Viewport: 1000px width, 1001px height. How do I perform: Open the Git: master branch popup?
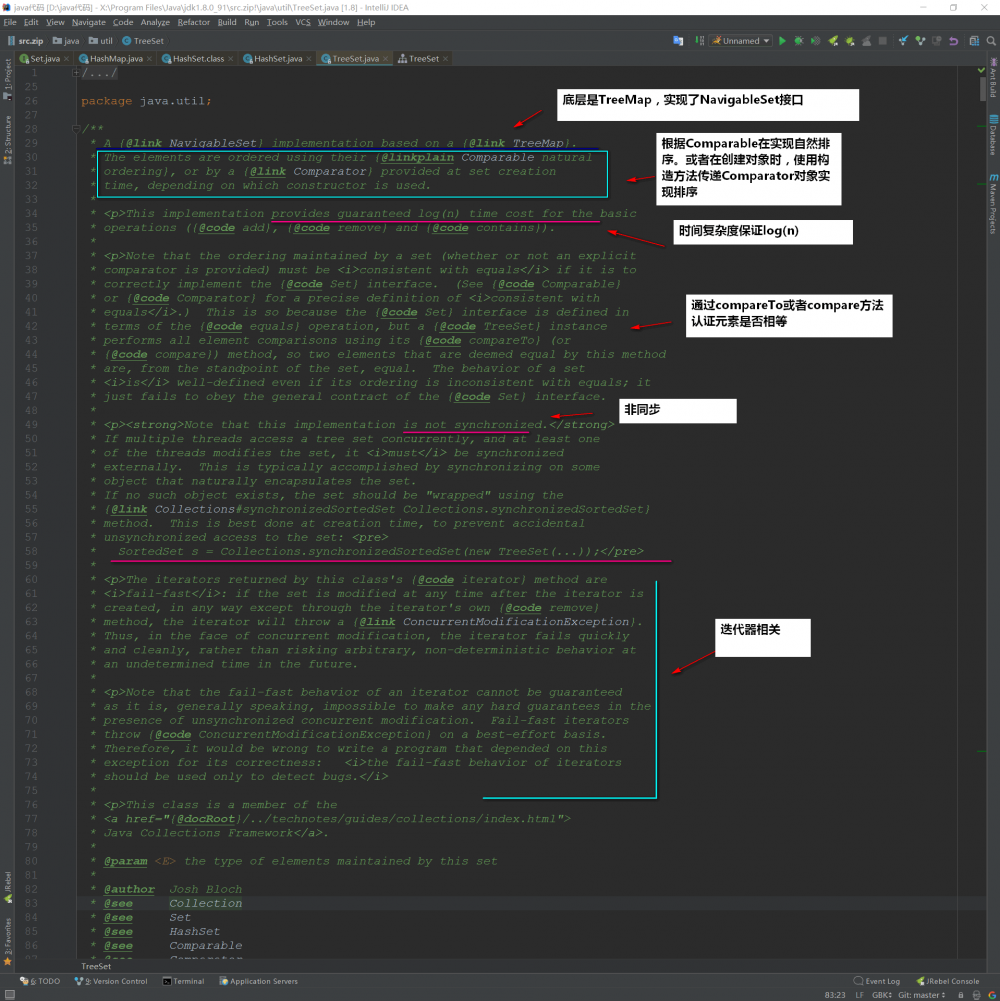[x=921, y=995]
